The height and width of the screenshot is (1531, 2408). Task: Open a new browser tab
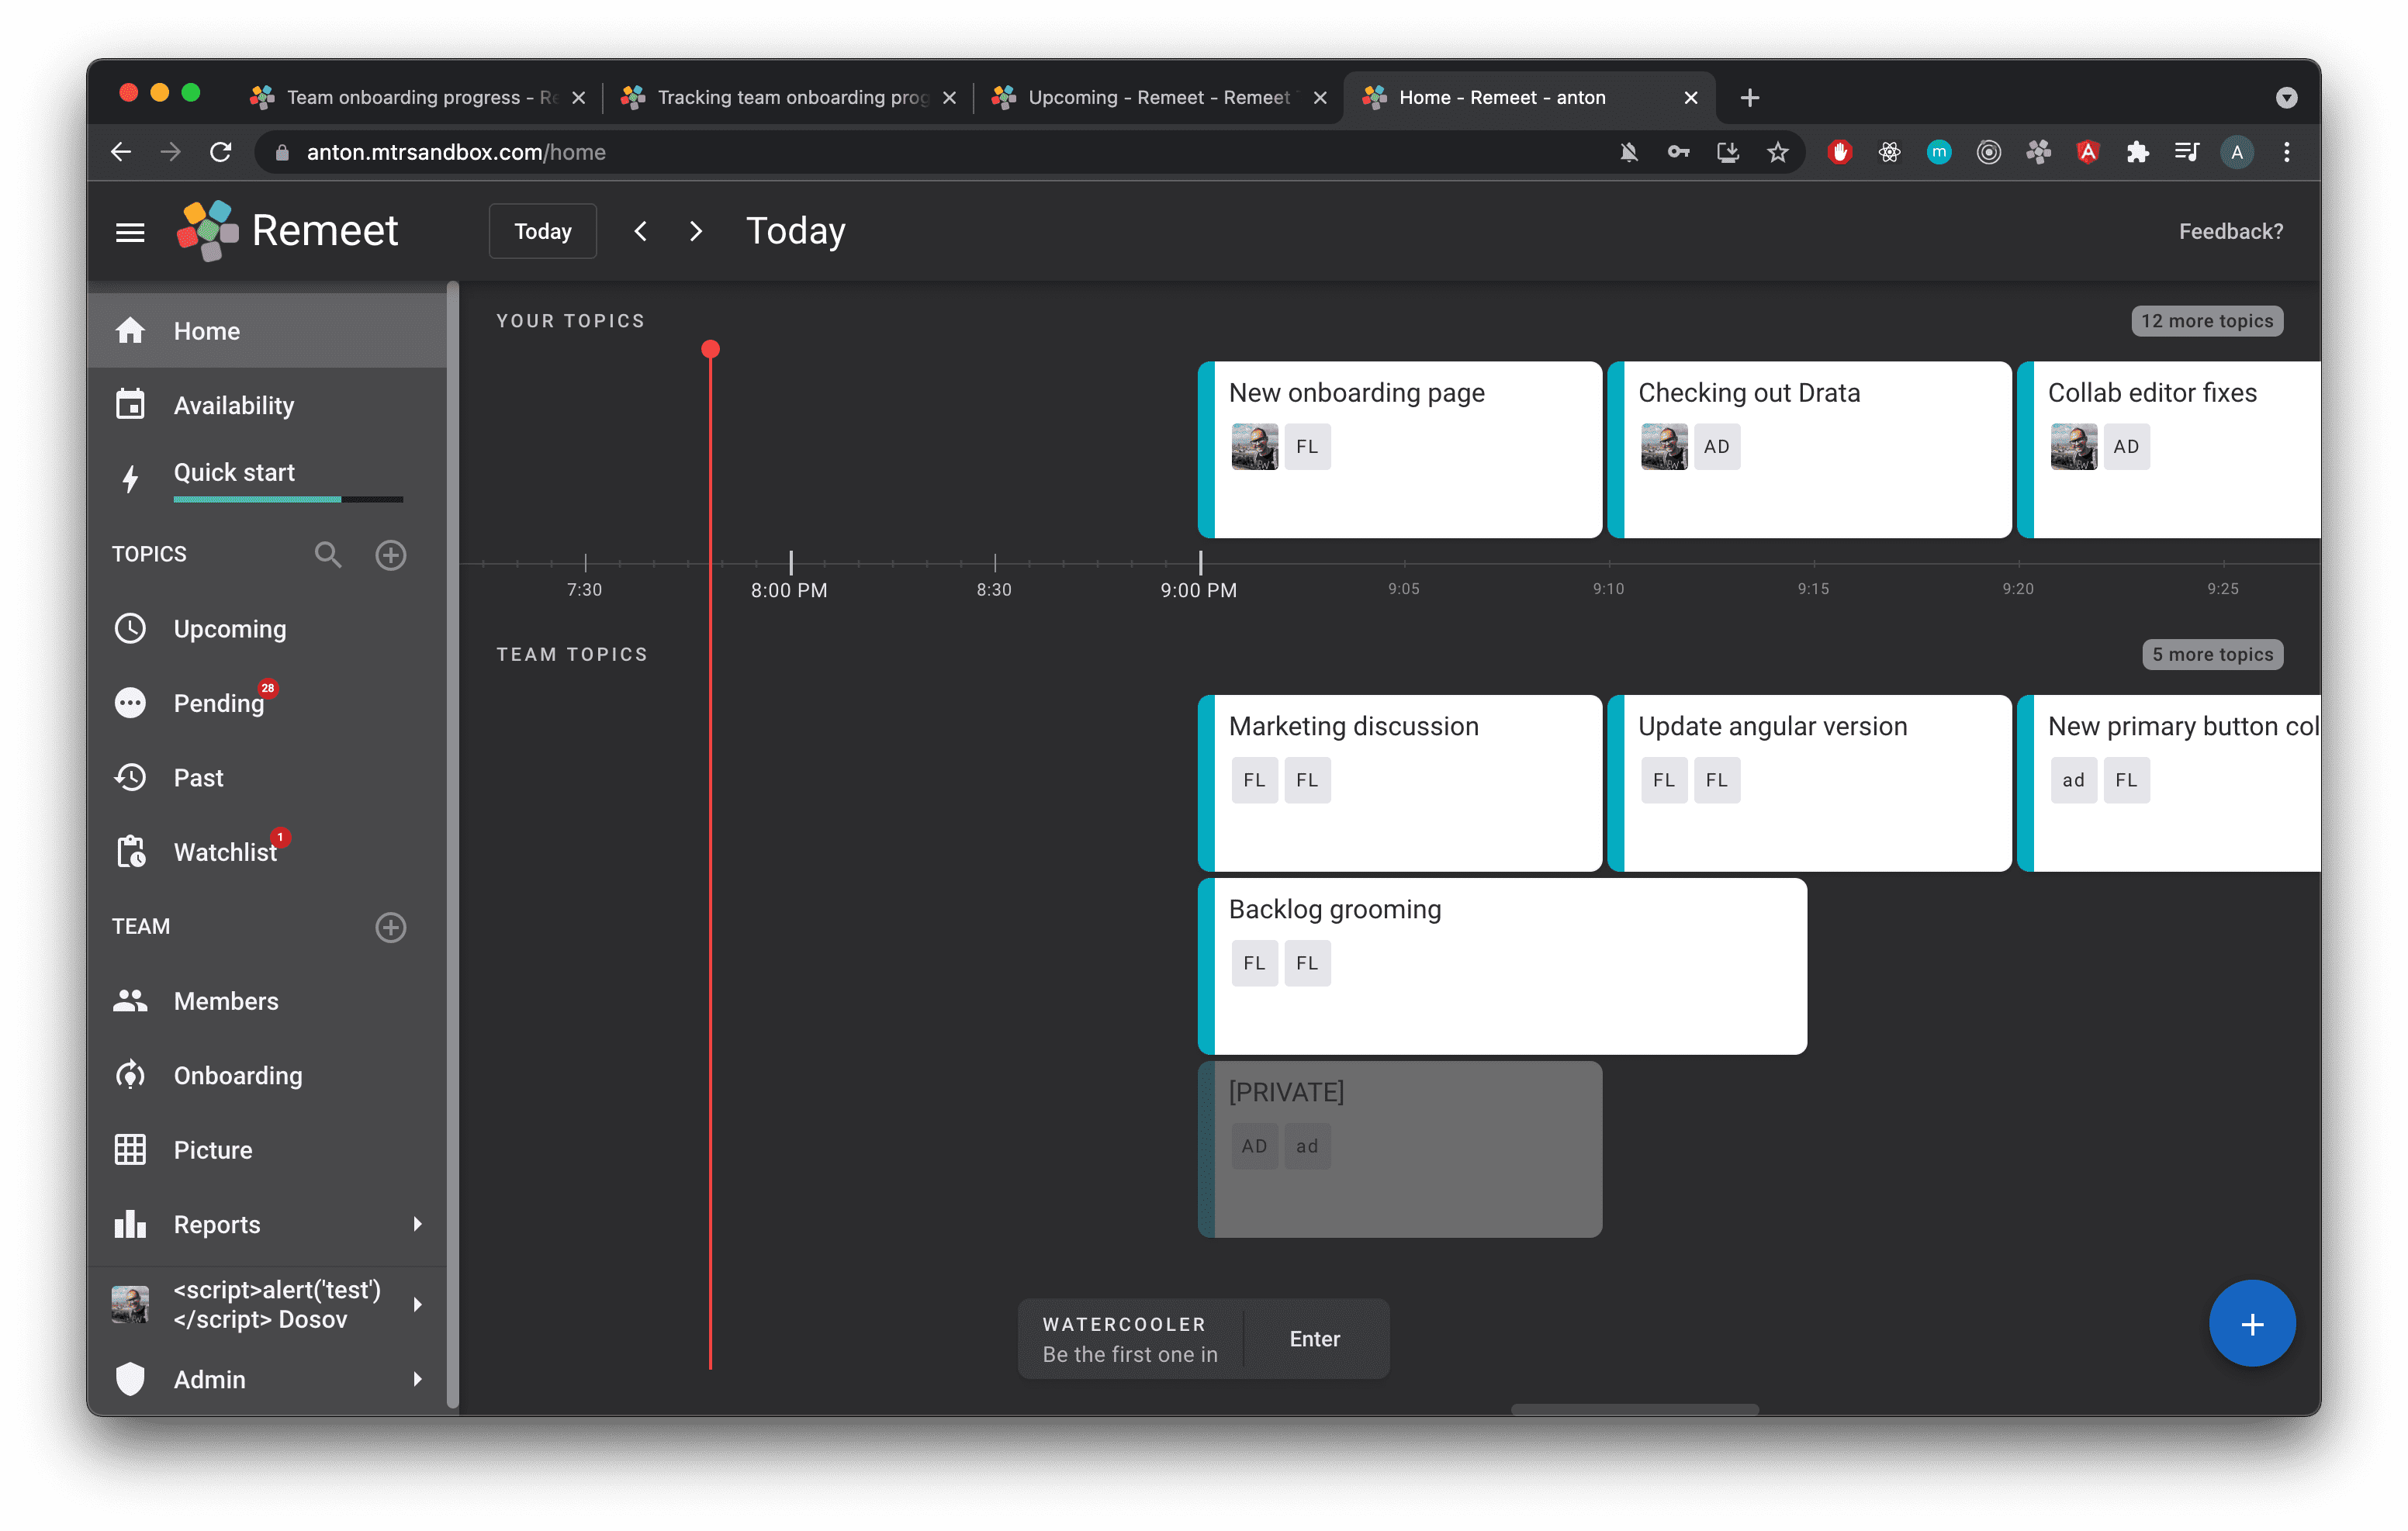tap(1749, 97)
